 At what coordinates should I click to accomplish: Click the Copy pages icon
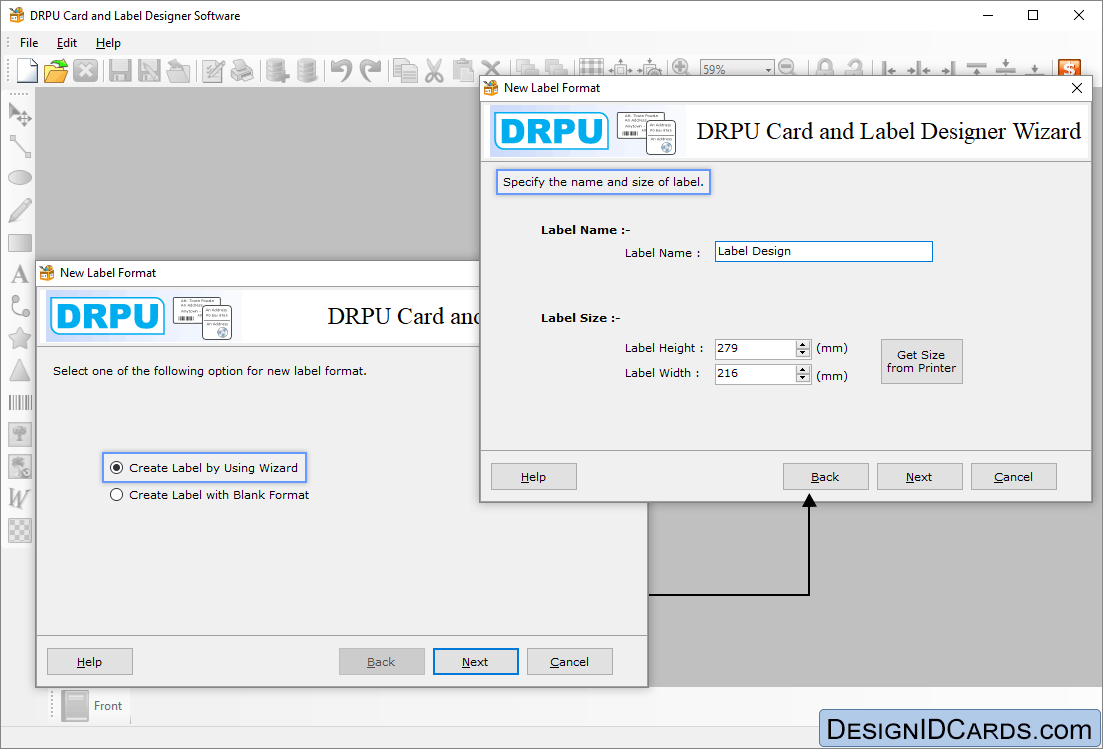coord(405,70)
